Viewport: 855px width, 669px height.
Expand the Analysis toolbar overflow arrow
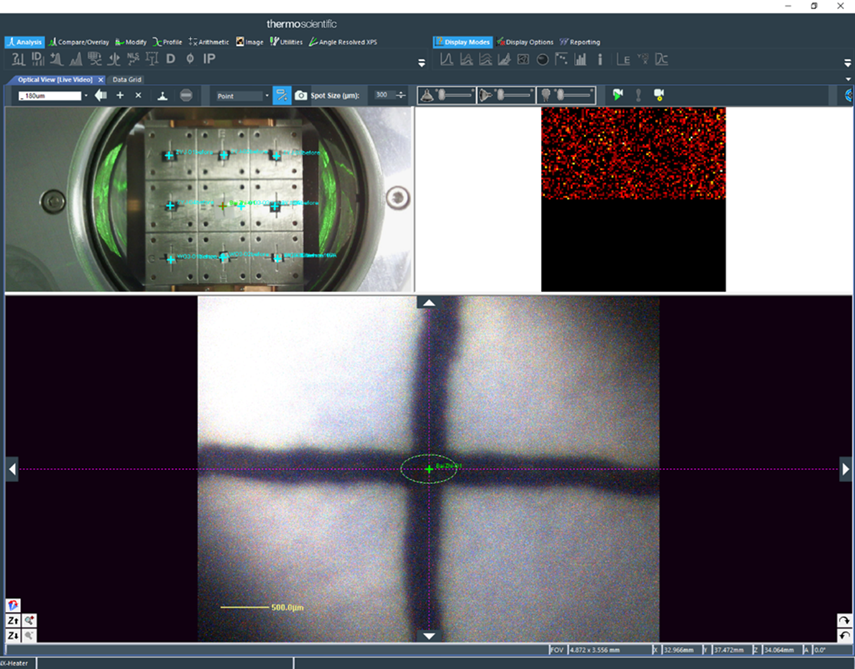(421, 63)
